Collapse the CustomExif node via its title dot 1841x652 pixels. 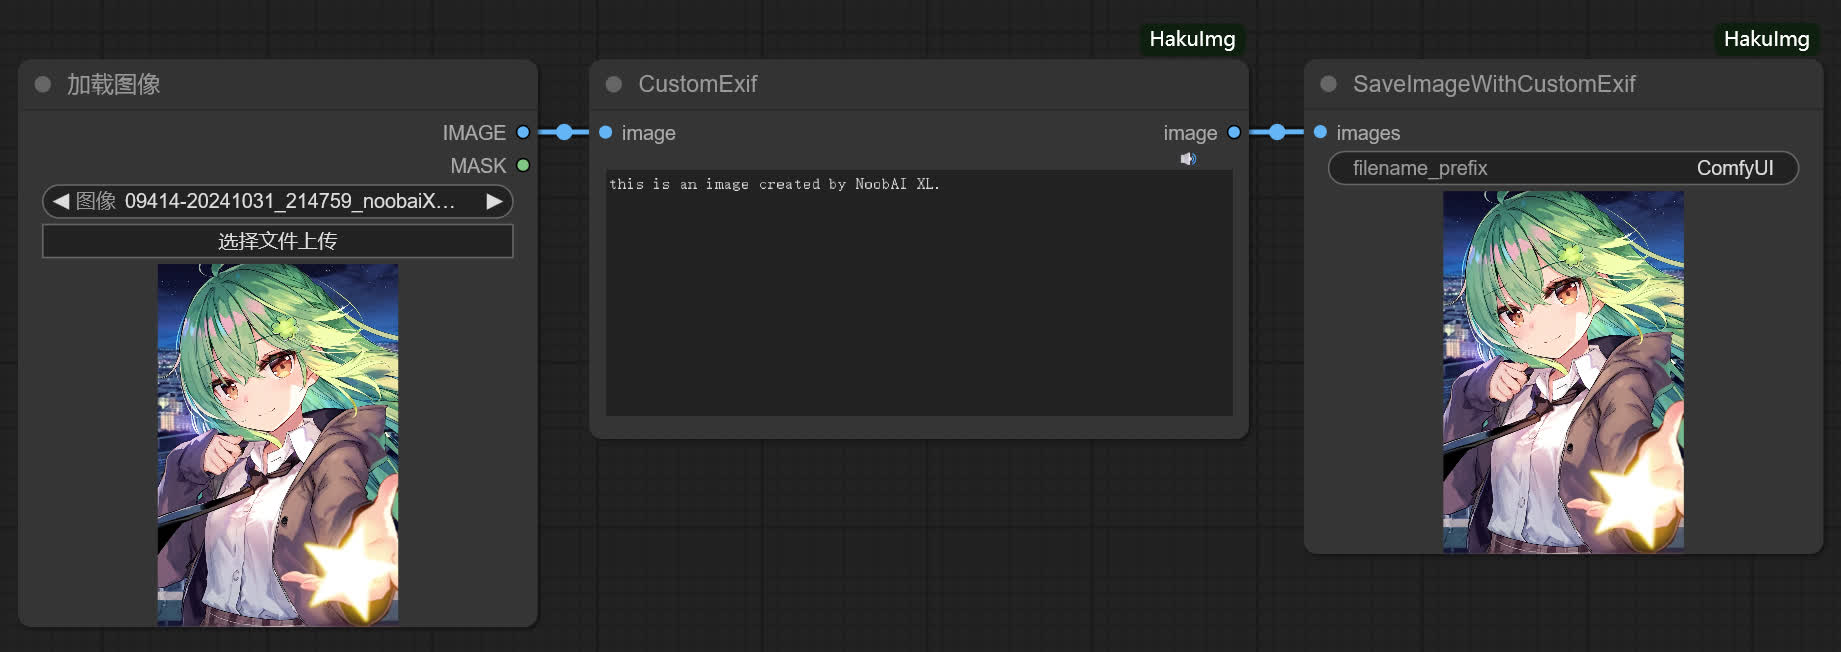click(614, 84)
